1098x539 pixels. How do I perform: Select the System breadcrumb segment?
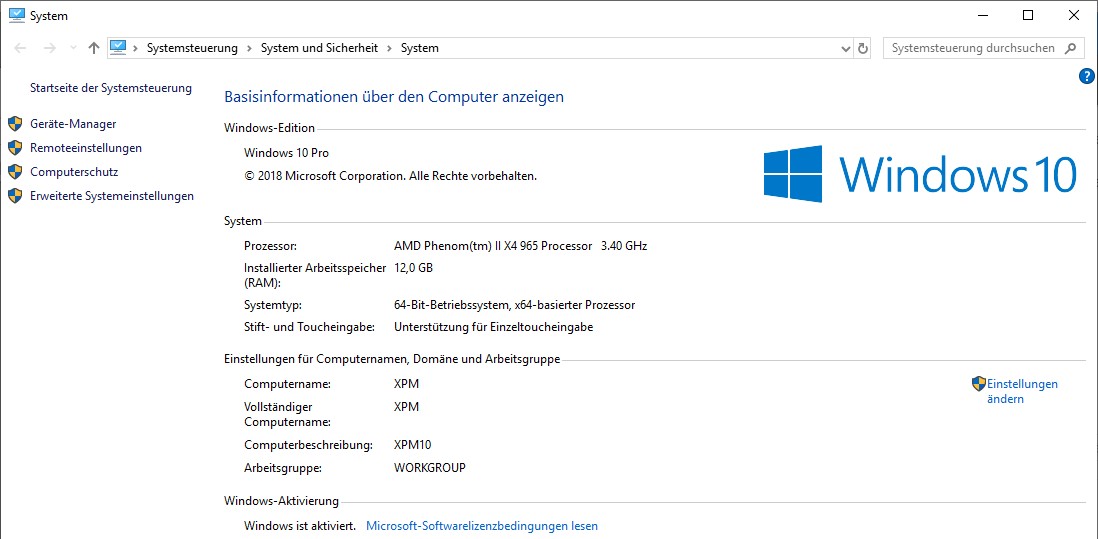[419, 48]
